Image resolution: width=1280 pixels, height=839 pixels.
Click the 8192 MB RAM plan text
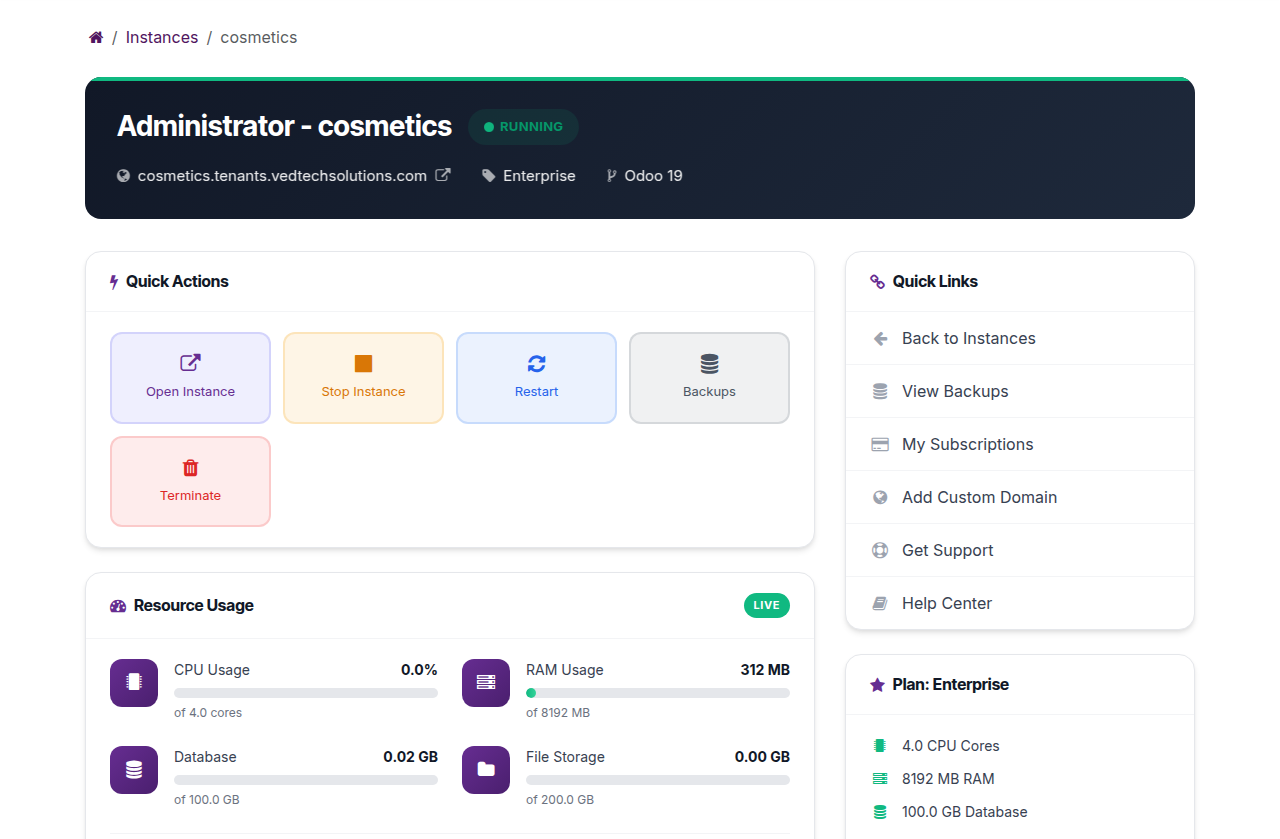(948, 779)
